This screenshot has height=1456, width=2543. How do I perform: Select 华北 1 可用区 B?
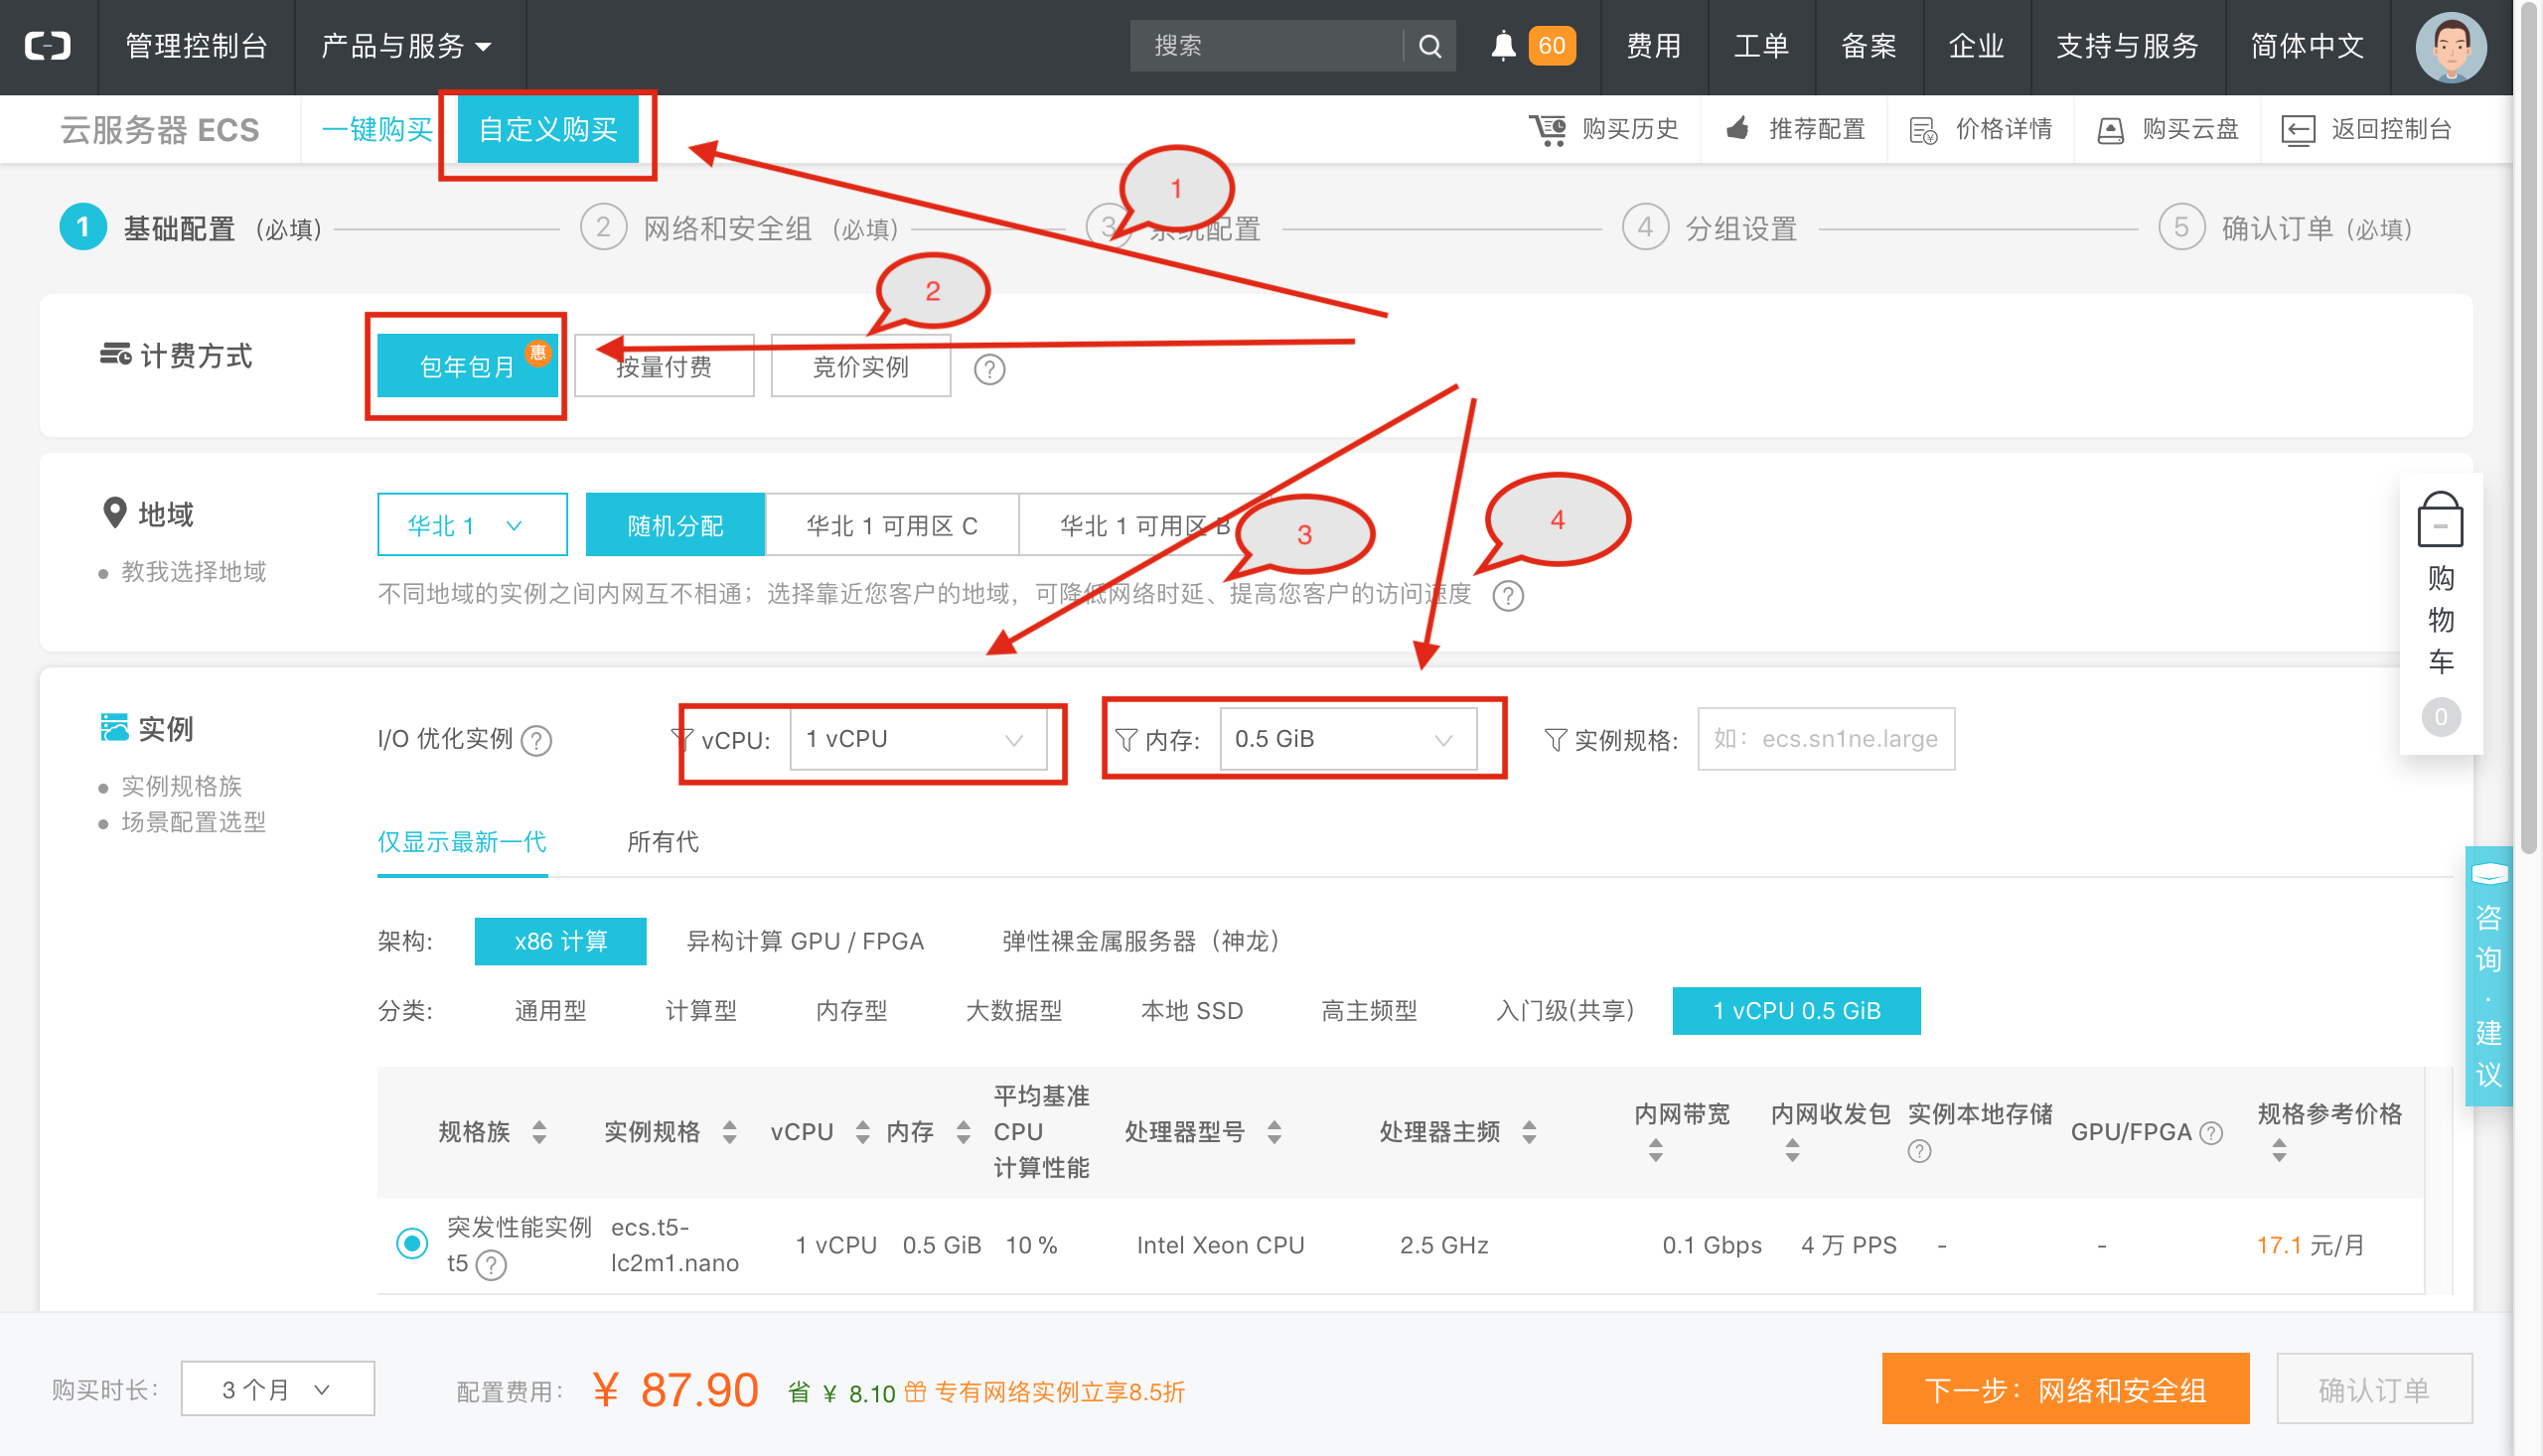pyautogui.click(x=1146, y=525)
